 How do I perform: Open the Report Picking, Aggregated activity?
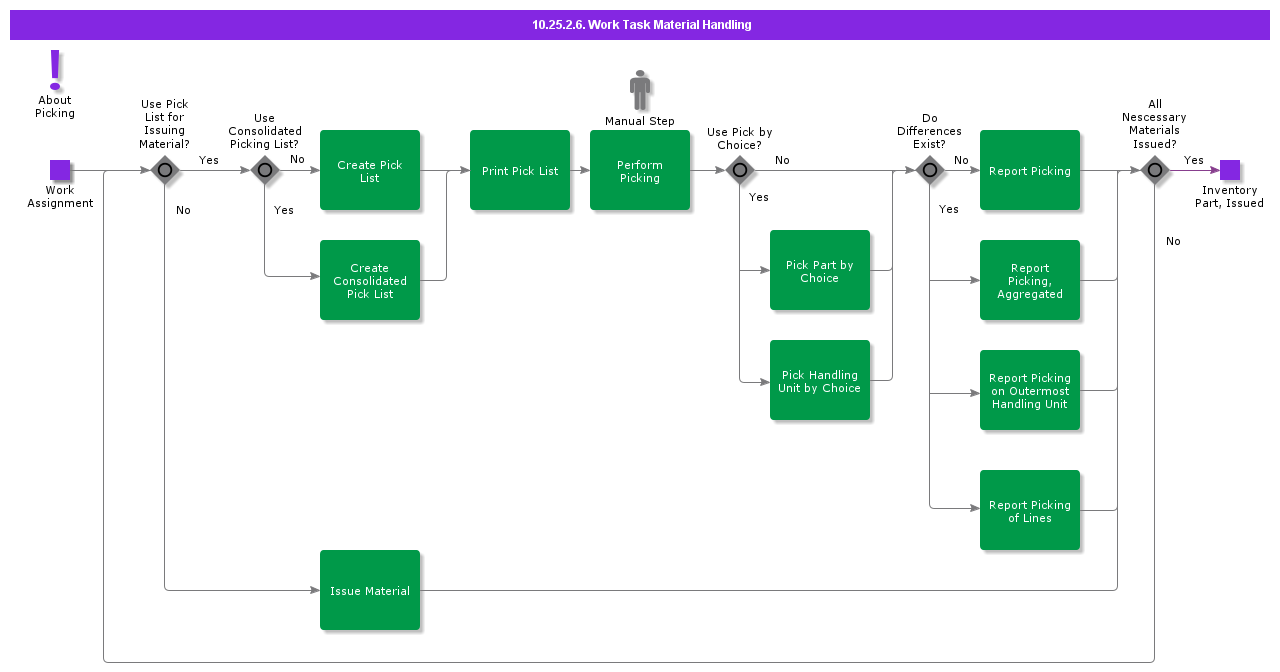pos(1030,280)
